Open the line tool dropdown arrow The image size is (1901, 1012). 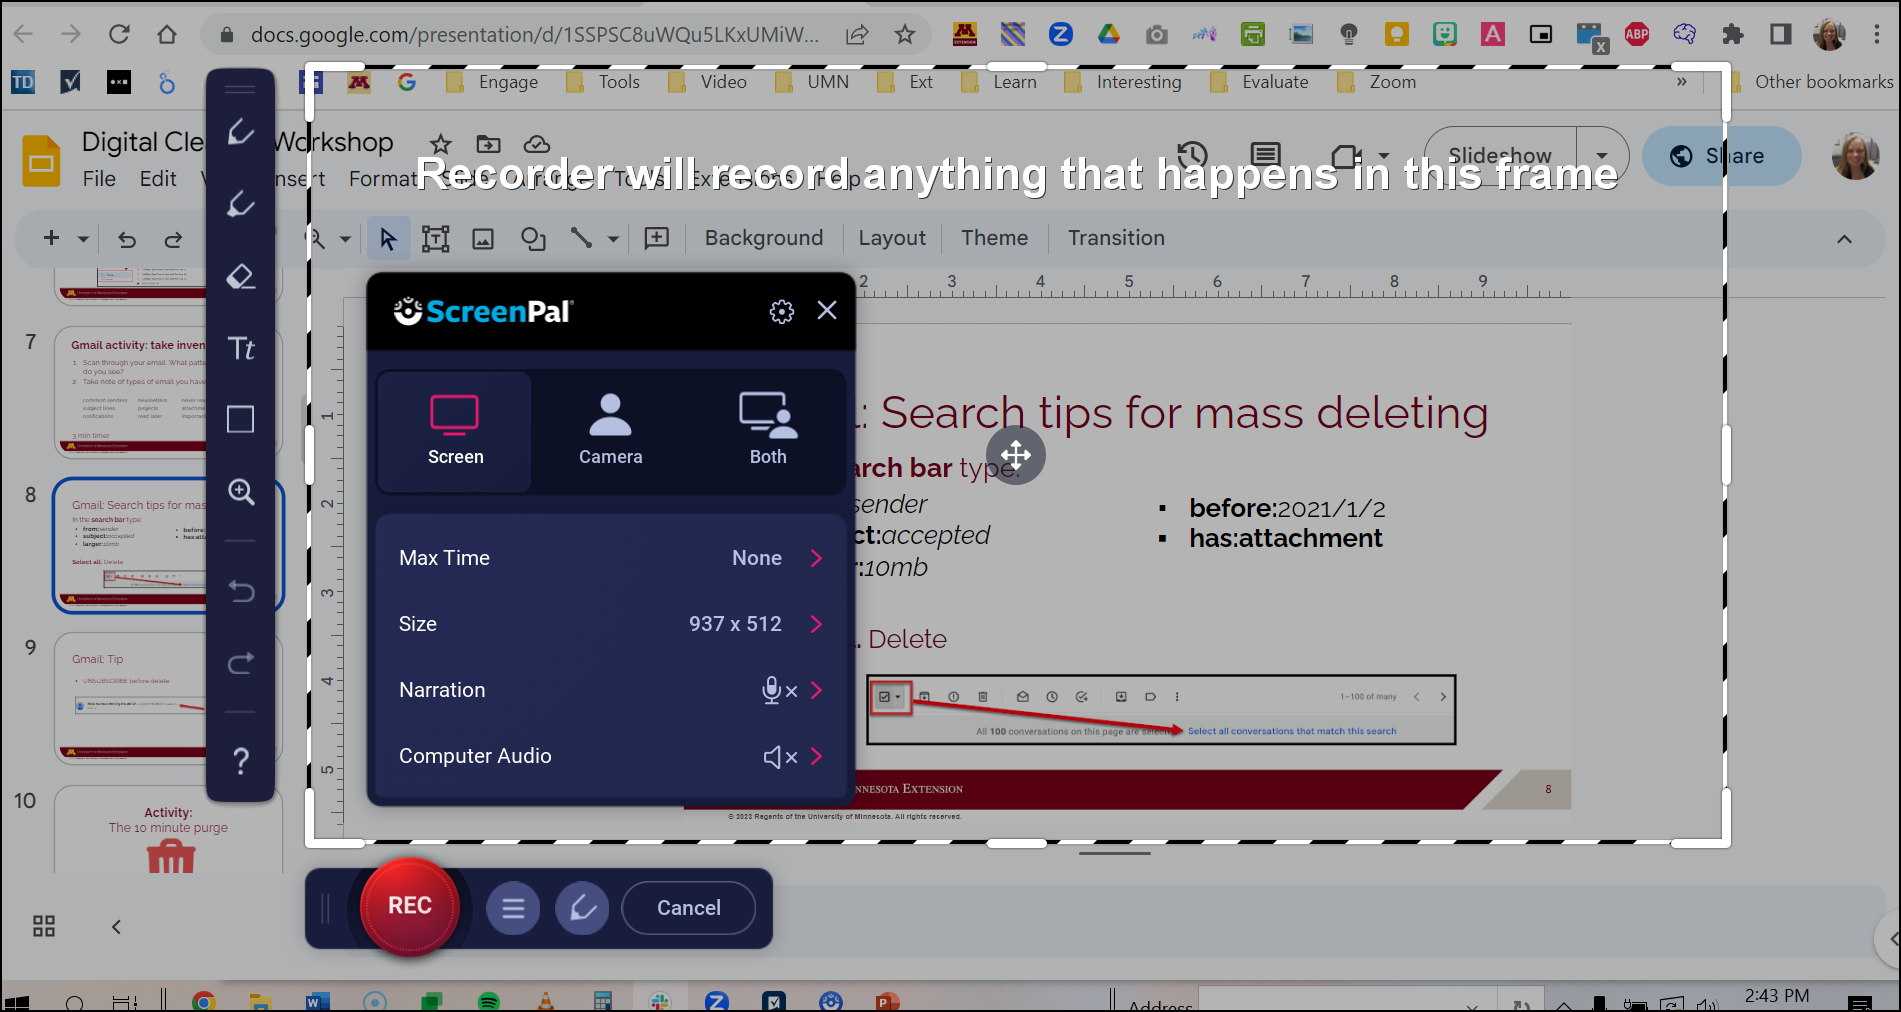click(613, 239)
